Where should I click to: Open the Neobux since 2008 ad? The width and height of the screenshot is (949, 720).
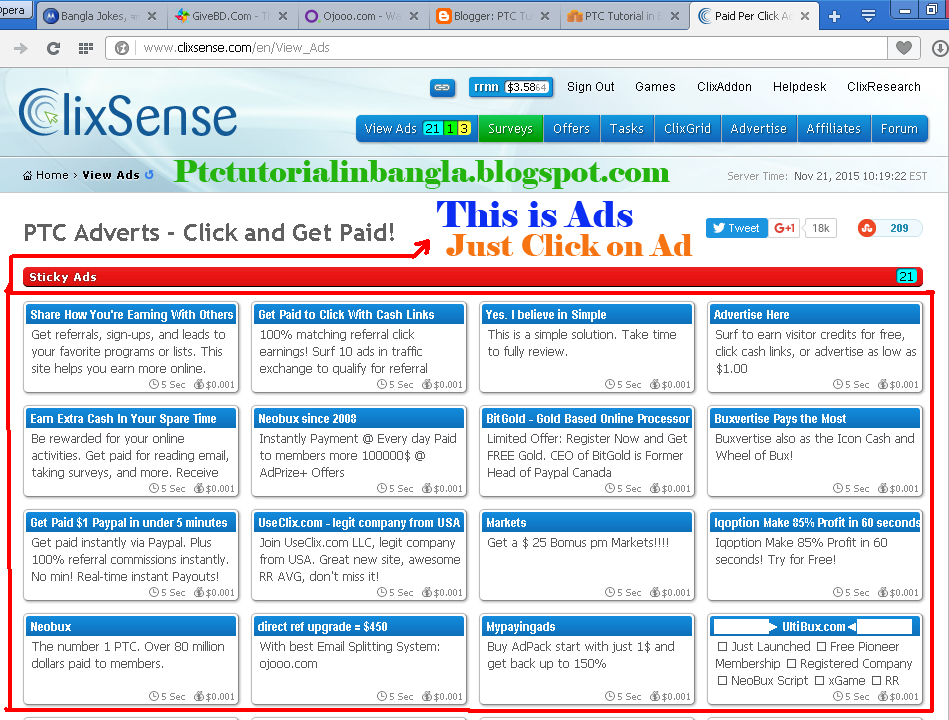point(359,452)
